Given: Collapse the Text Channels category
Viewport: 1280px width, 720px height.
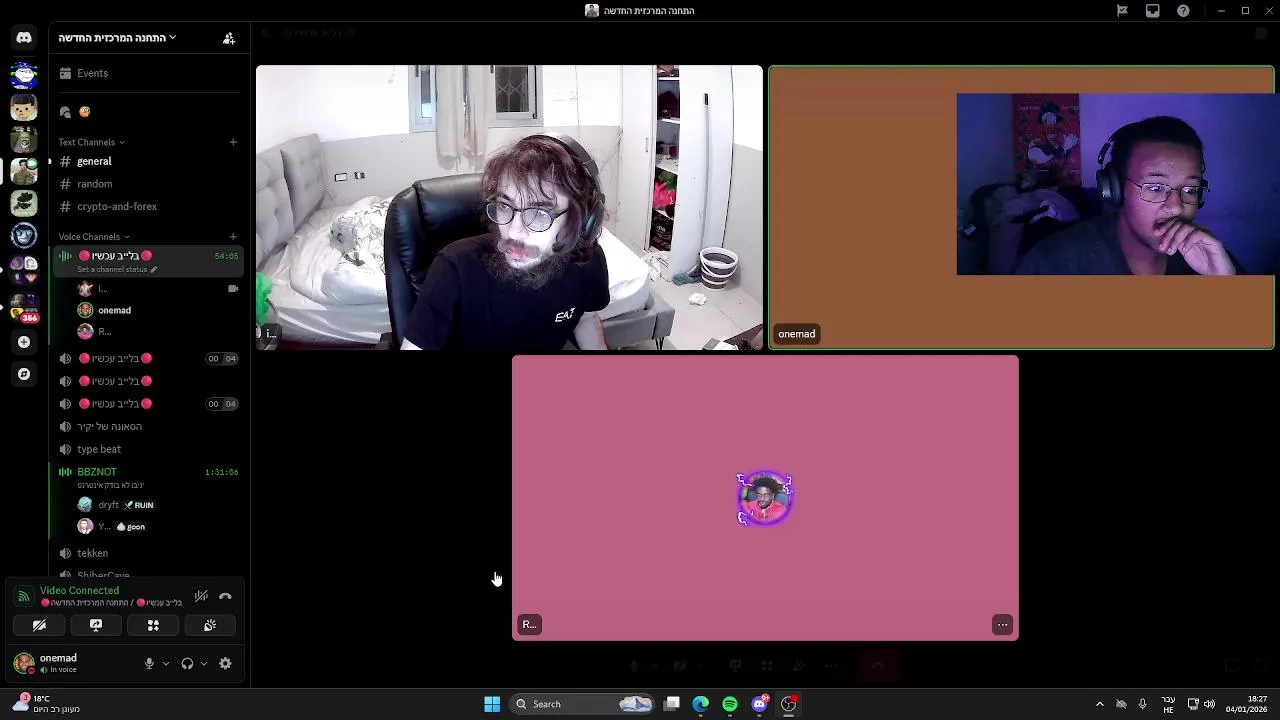Looking at the screenshot, I should (x=92, y=142).
